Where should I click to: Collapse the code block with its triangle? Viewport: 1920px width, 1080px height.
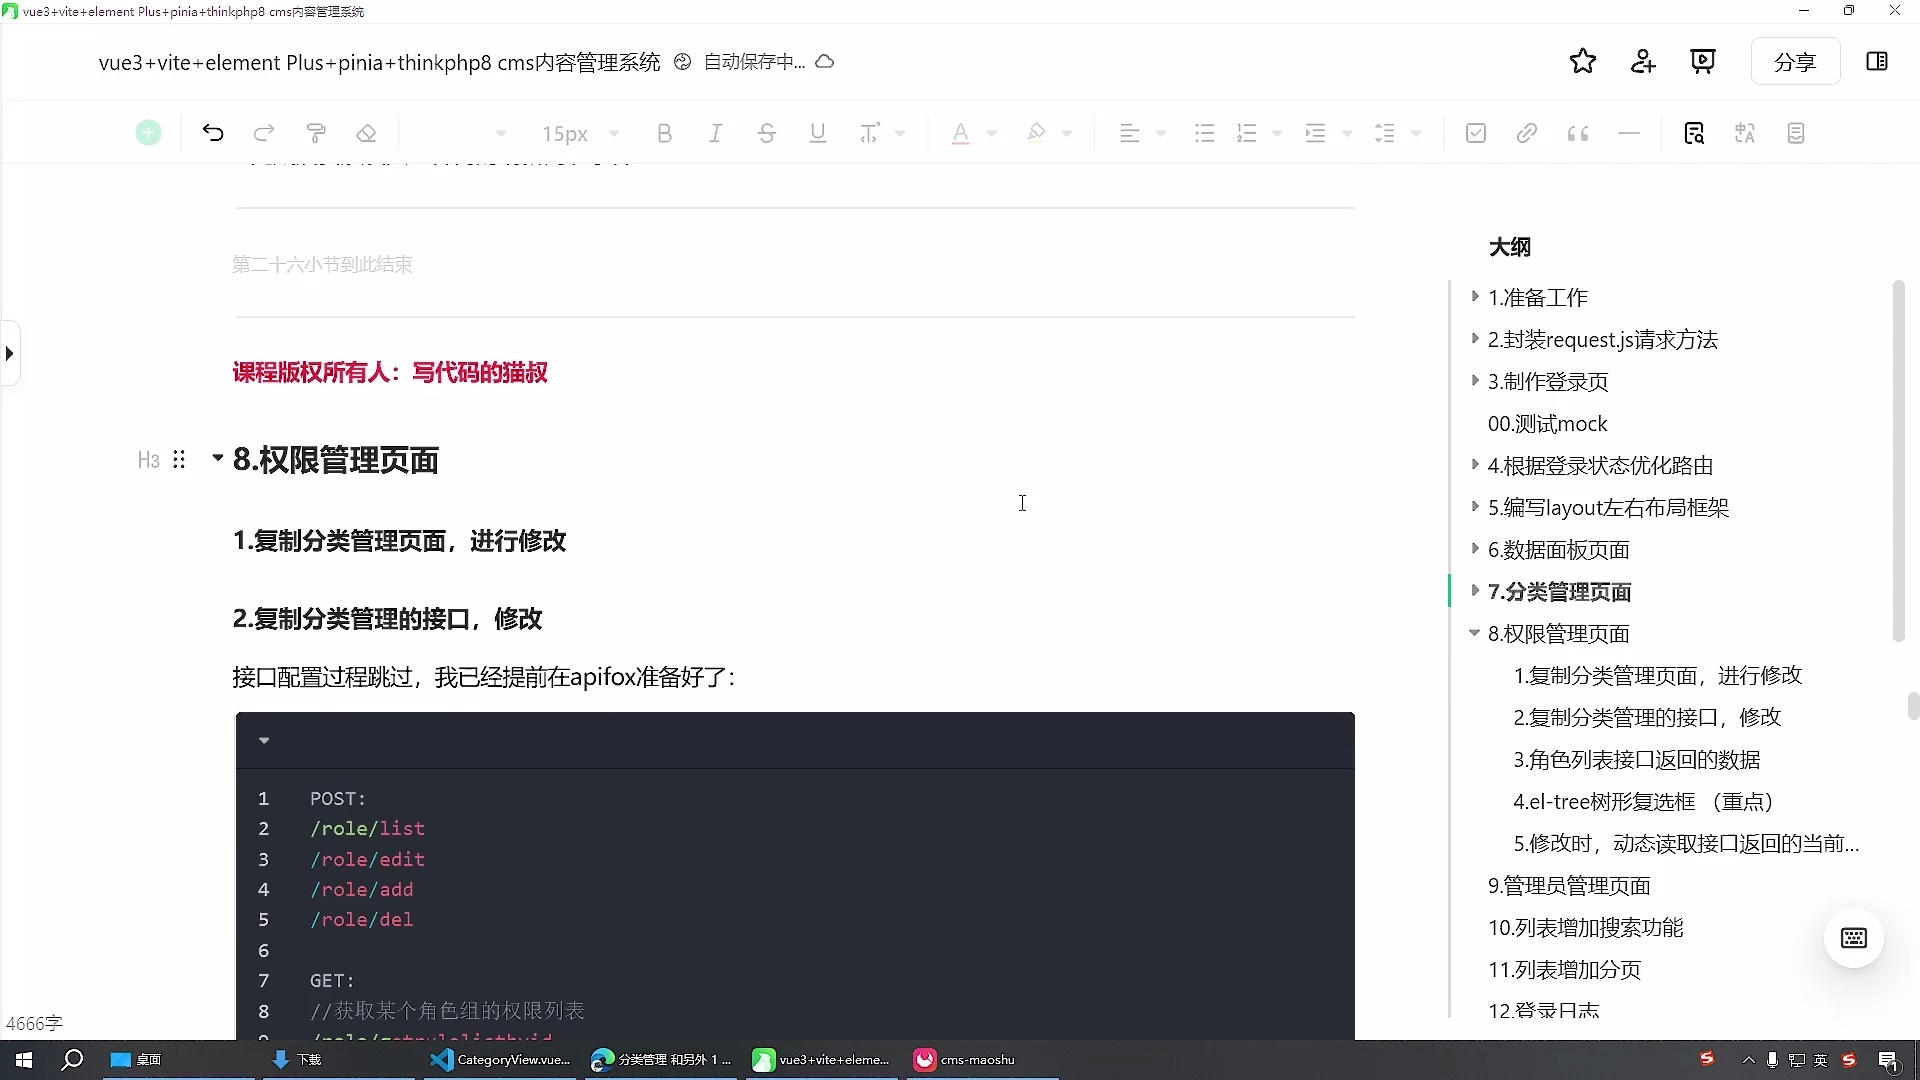(264, 739)
